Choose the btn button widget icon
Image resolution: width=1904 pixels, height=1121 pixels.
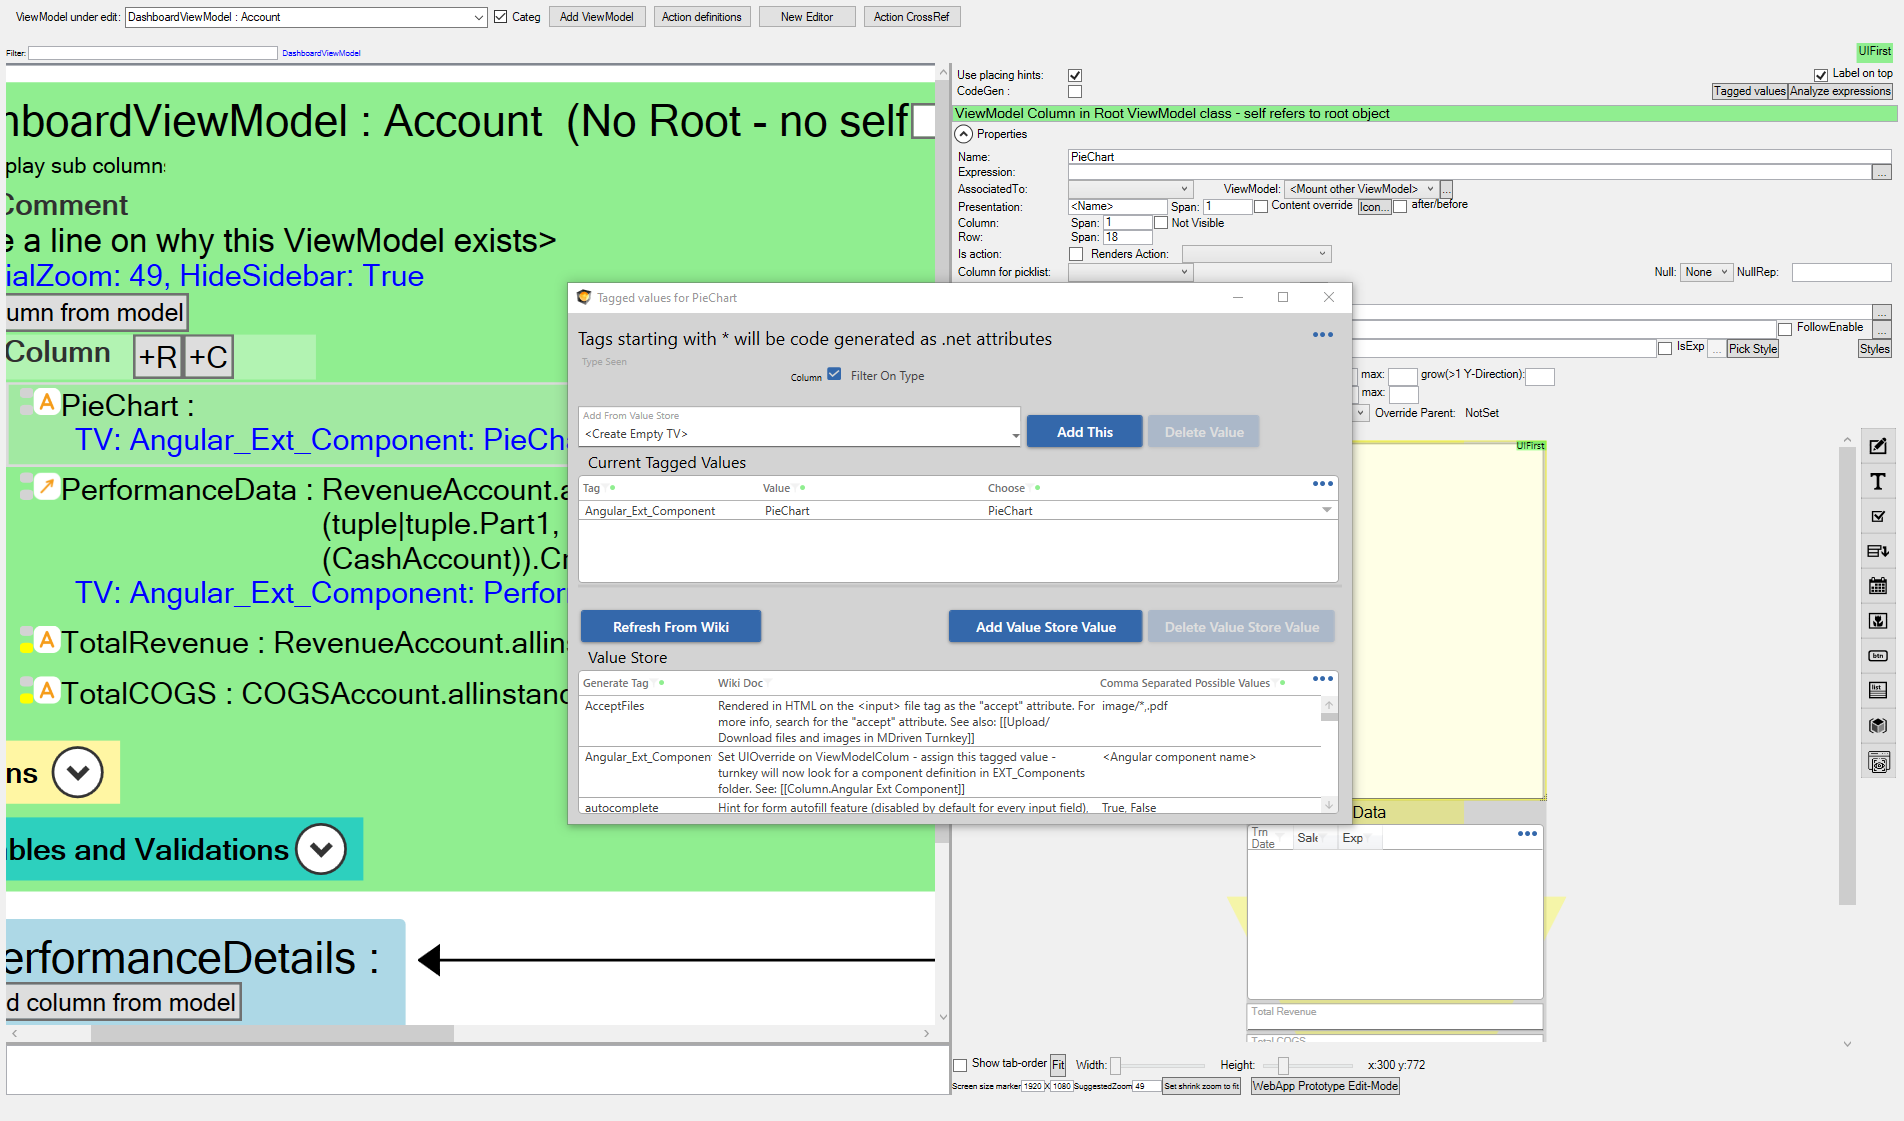1878,656
